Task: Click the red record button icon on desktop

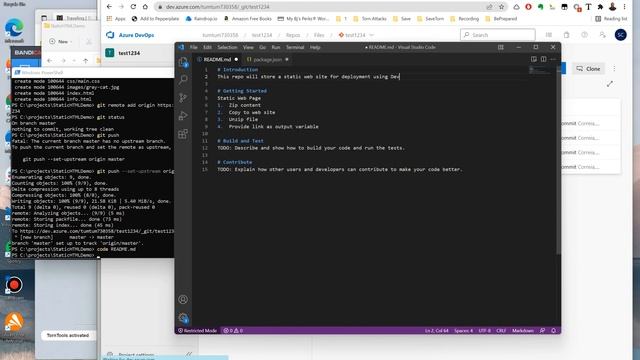Action: [x=14, y=284]
